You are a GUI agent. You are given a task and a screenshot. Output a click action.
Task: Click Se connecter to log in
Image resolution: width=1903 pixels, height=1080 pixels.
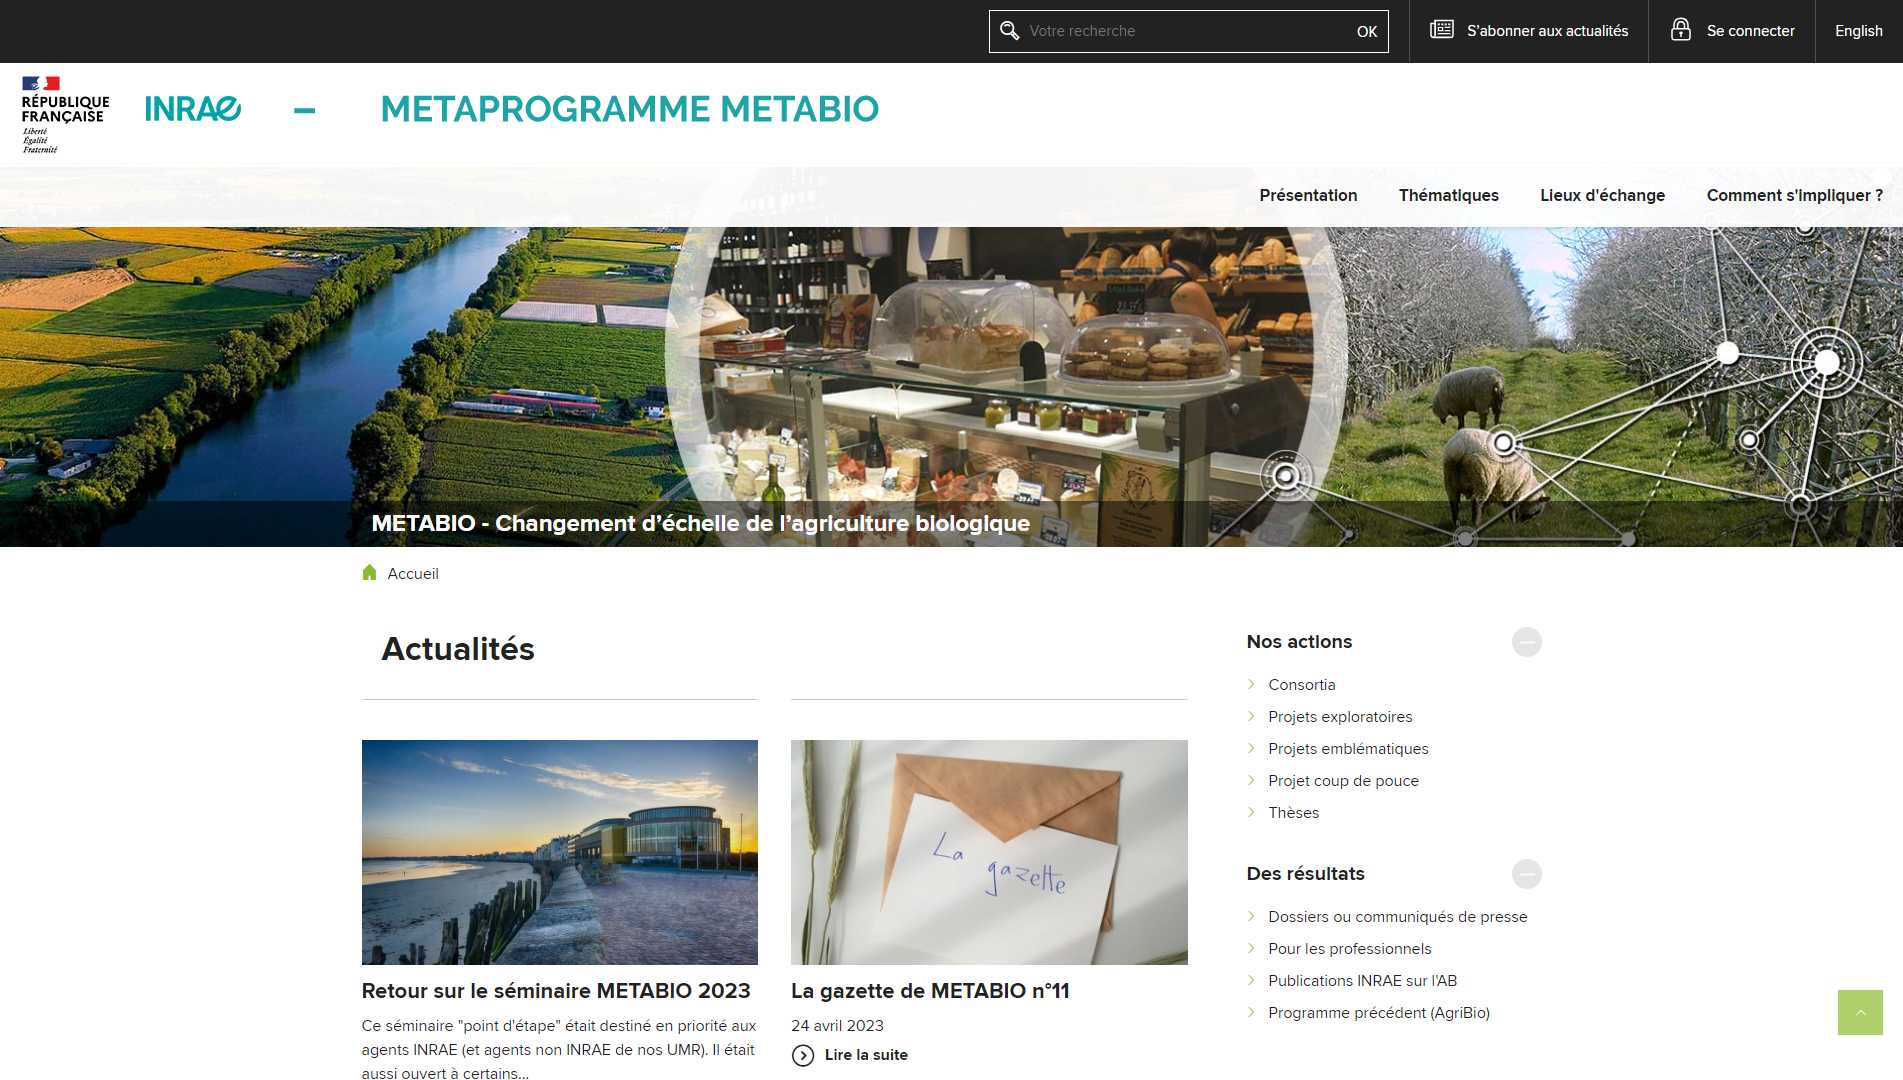pos(1750,31)
